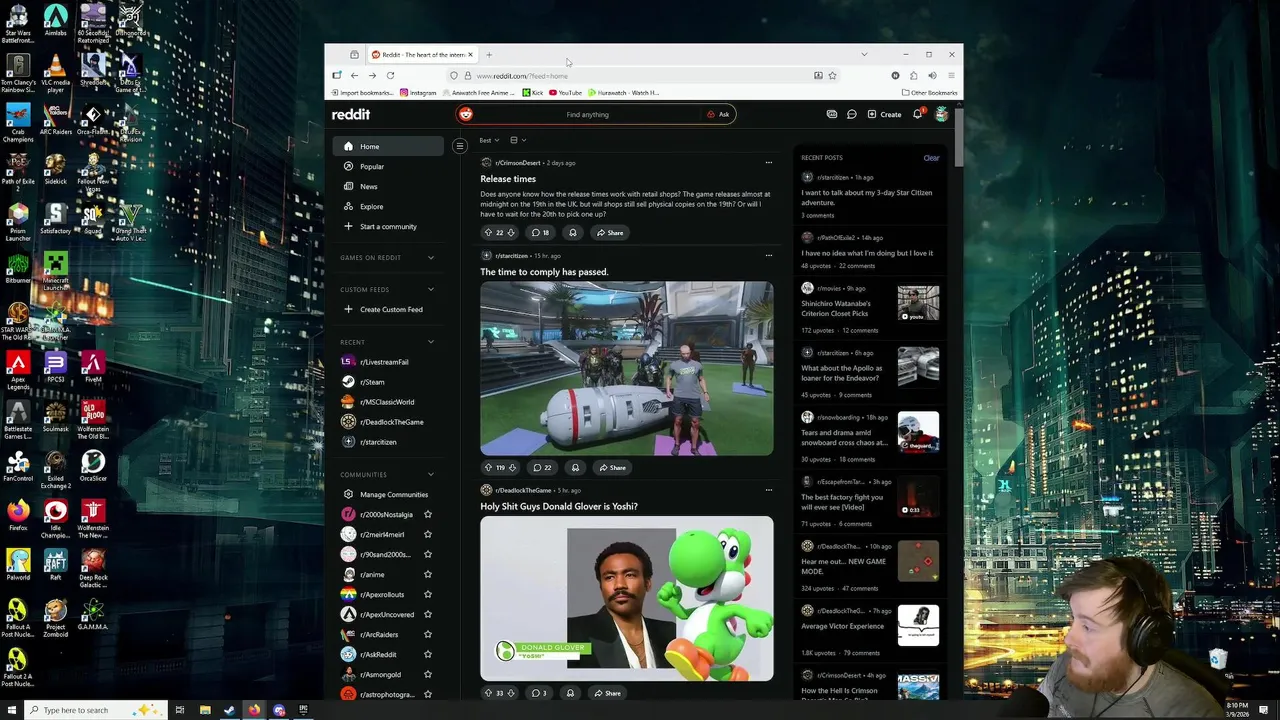Open Instagram bookmark in bookmarks bar

418,93
